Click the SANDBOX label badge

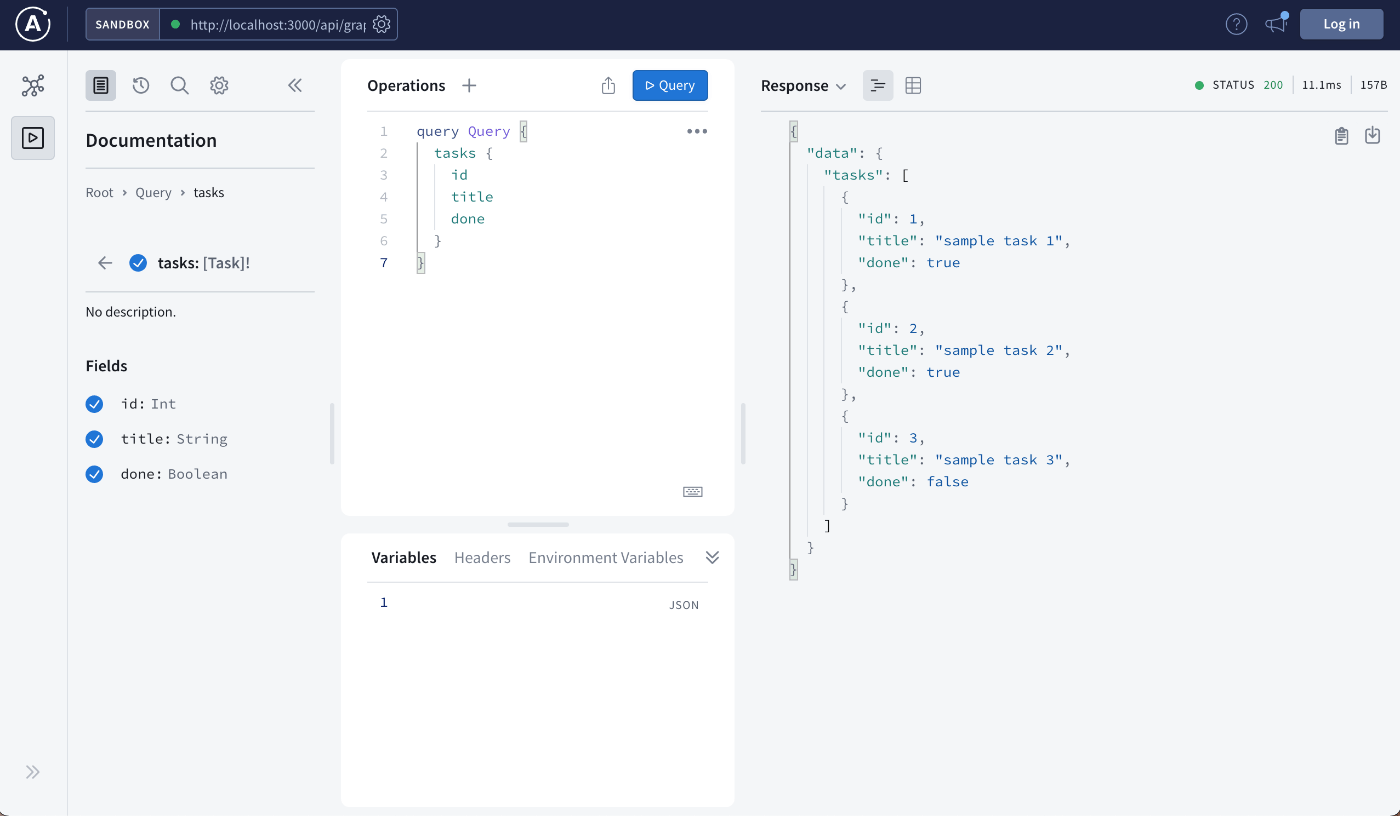pyautogui.click(x=123, y=24)
